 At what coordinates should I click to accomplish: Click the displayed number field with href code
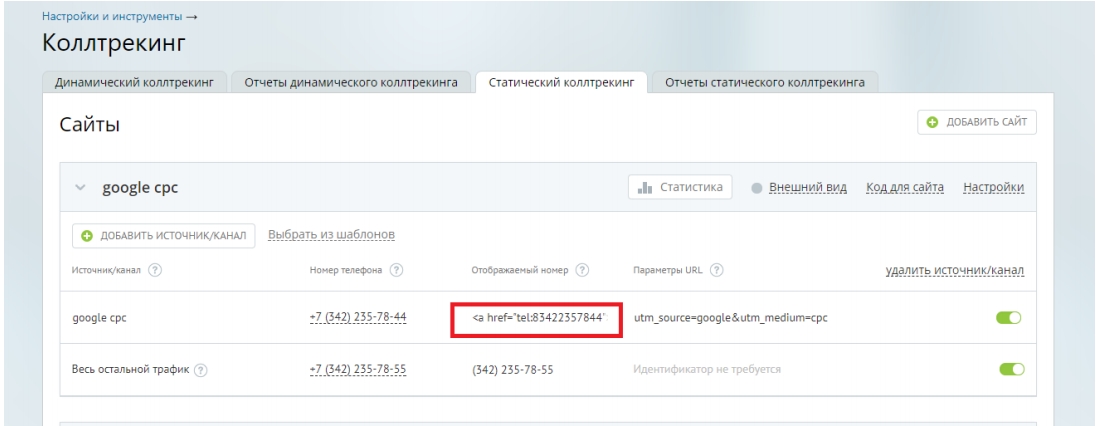click(x=538, y=319)
